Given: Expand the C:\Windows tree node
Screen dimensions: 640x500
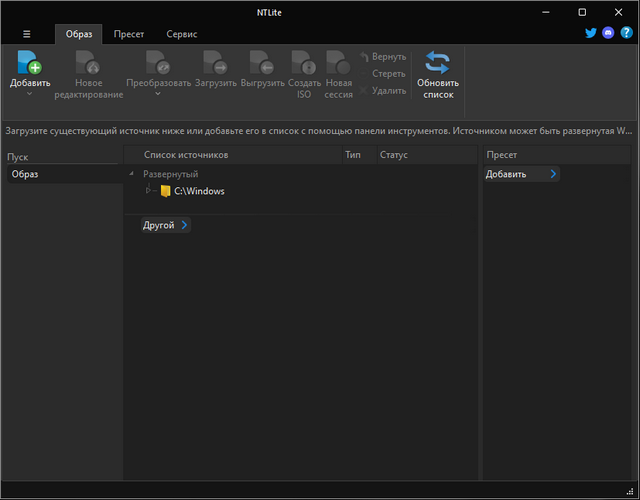Looking at the screenshot, I should [149, 191].
